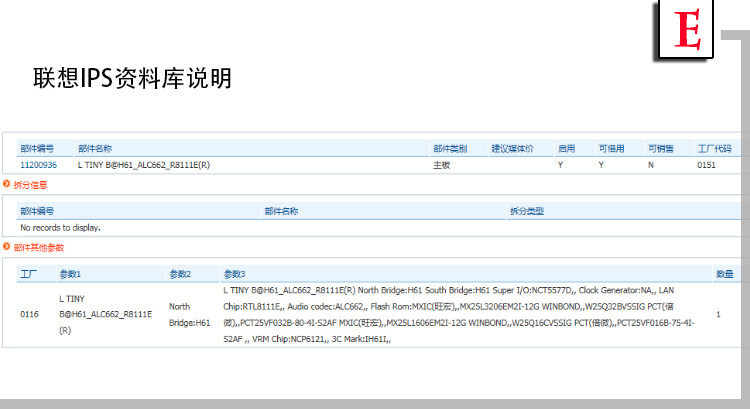The height and width of the screenshot is (409, 750).
Task: Click the 可销售 column header
Action: tap(661, 149)
